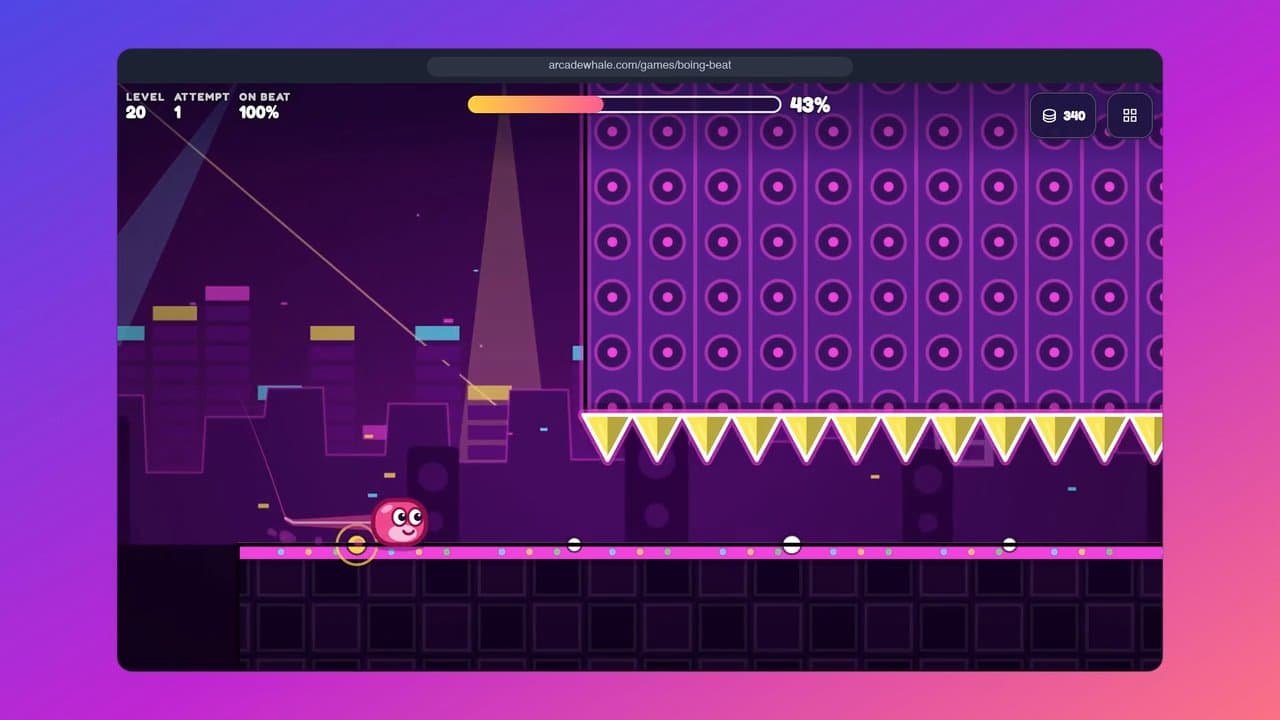Image resolution: width=1280 pixels, height=720 pixels.
Task: Click the LEVEL 20 indicator
Action: tap(145, 106)
